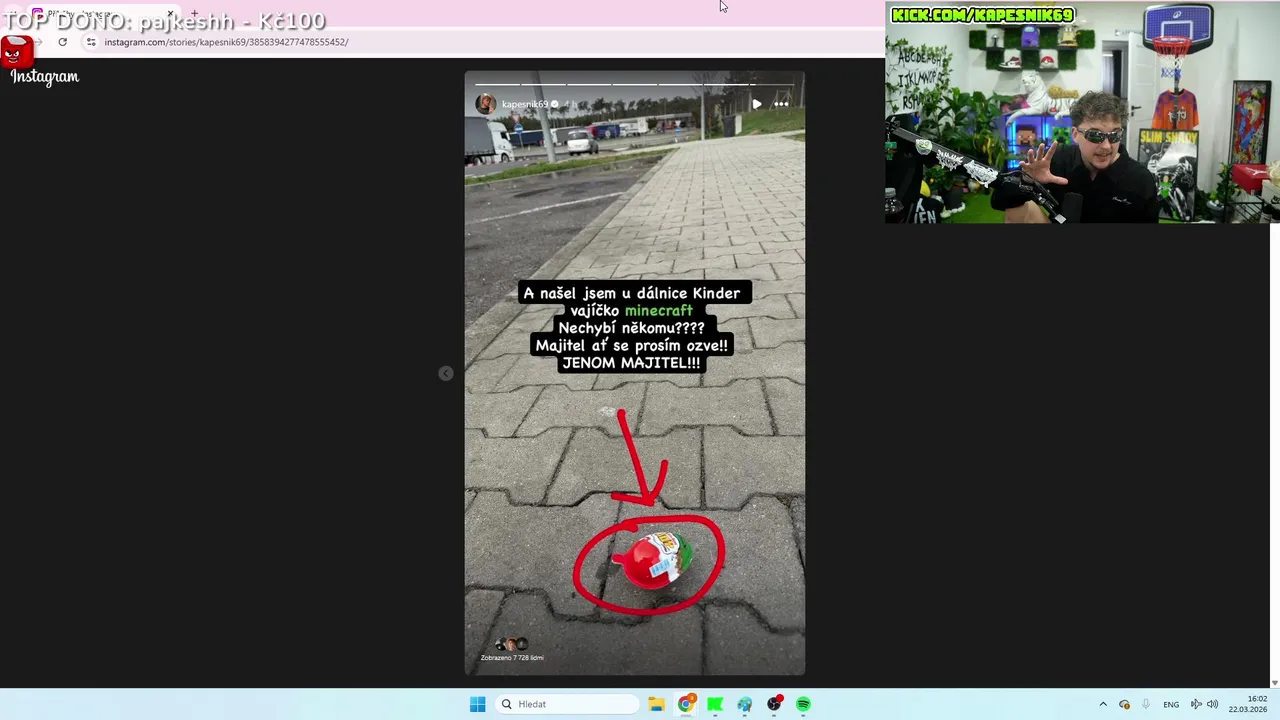Open the paint palette app in taskbar

[x=745, y=704]
